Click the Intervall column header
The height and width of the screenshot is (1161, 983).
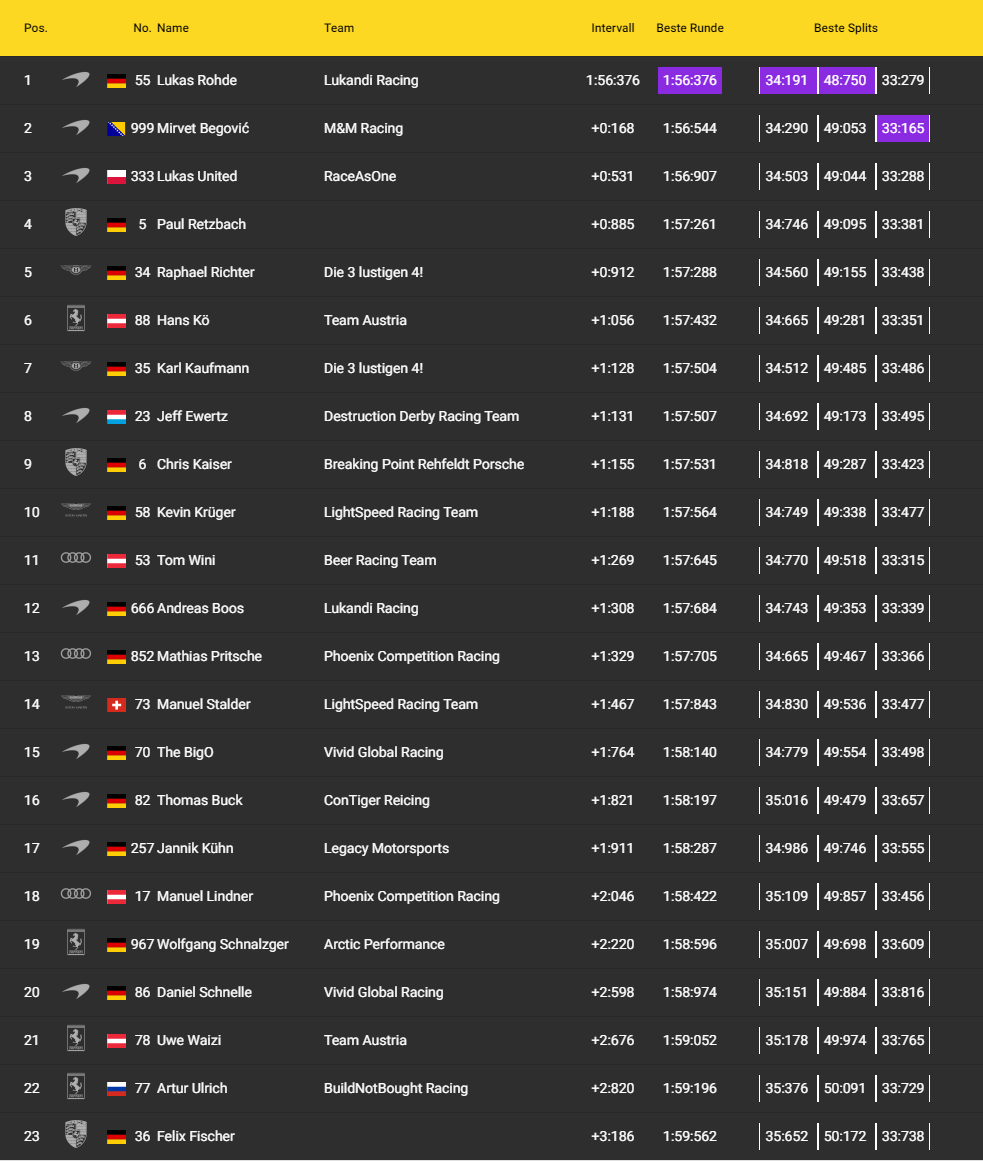613,28
